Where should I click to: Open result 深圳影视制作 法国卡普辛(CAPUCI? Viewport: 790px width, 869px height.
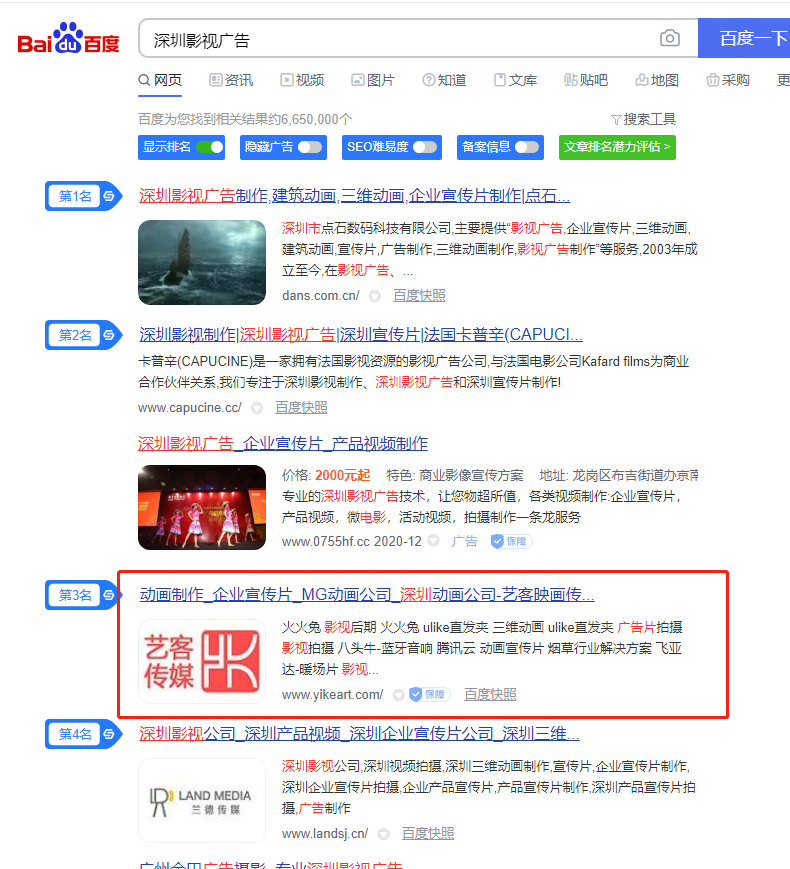tap(361, 335)
